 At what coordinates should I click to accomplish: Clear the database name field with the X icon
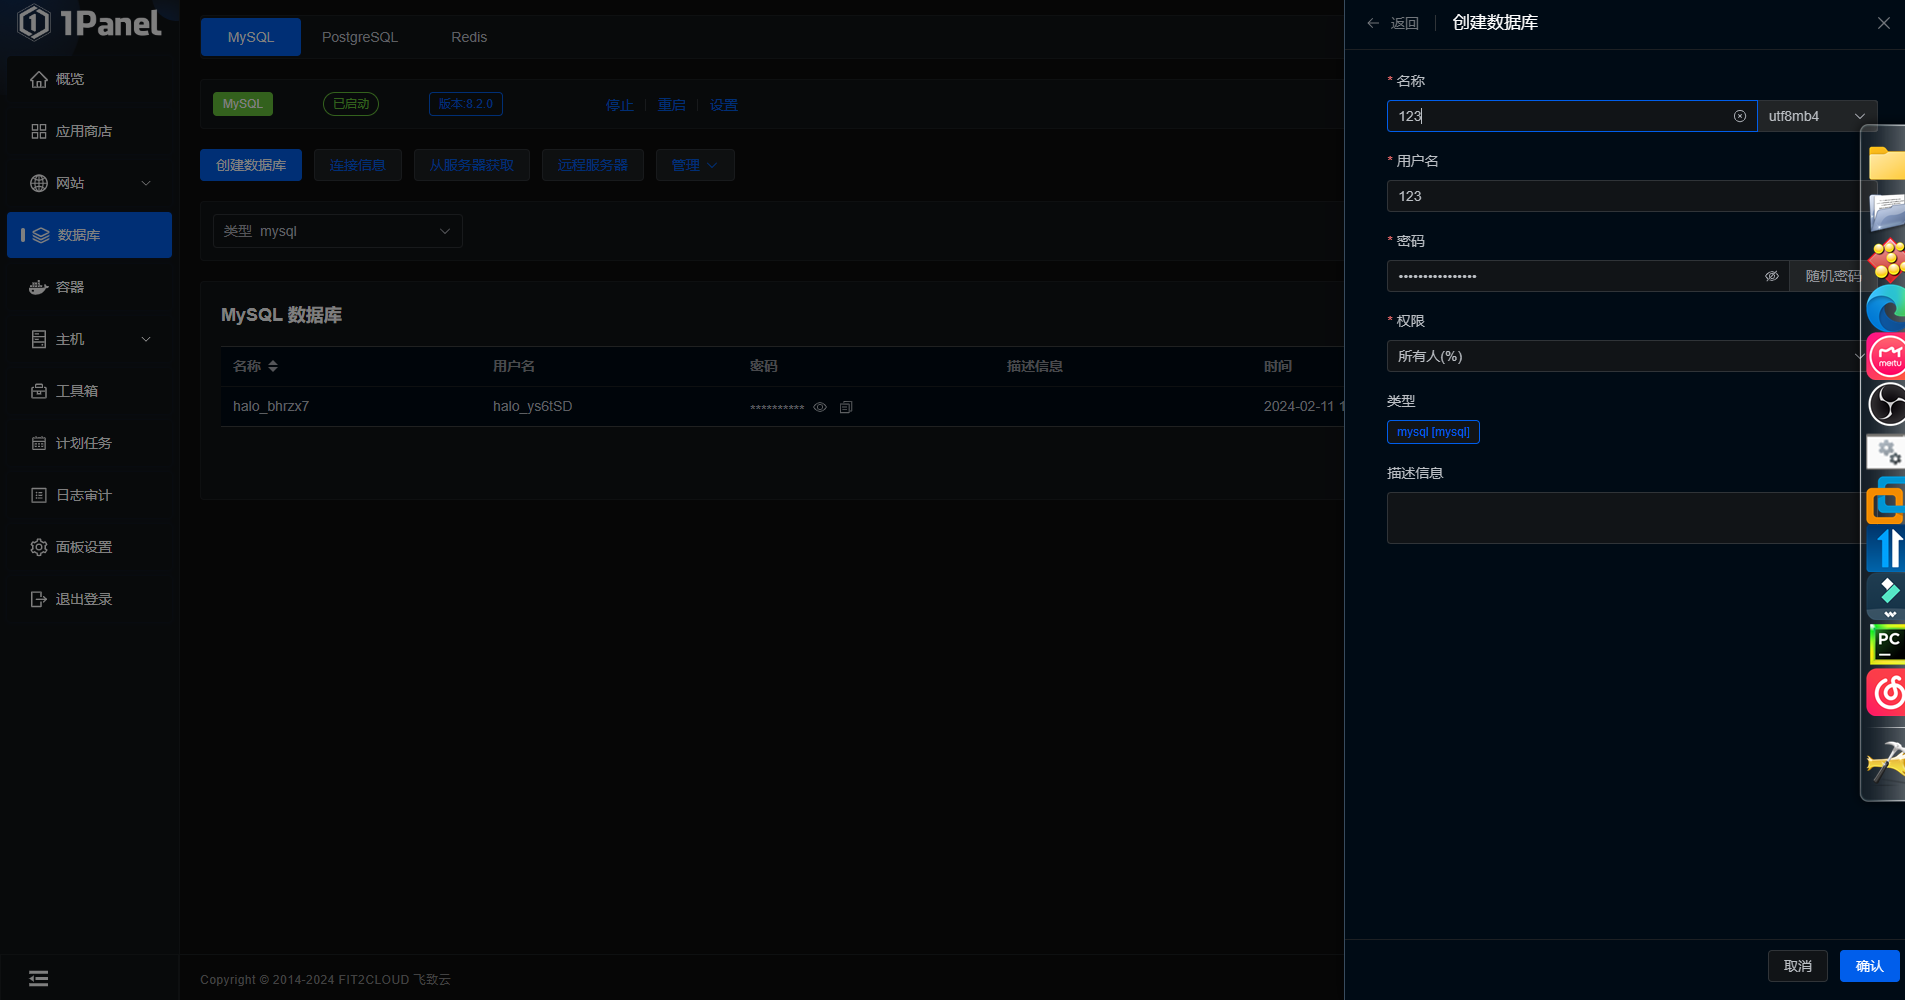pyautogui.click(x=1740, y=116)
